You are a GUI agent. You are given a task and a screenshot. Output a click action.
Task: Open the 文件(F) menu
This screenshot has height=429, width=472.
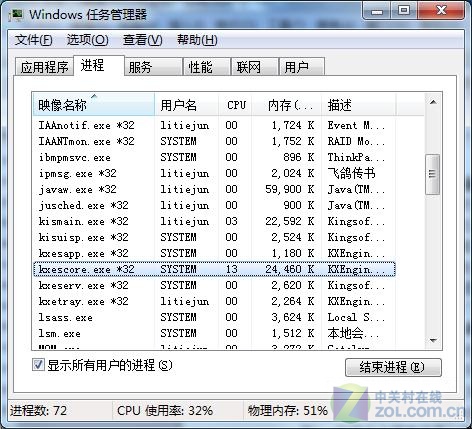point(33,40)
